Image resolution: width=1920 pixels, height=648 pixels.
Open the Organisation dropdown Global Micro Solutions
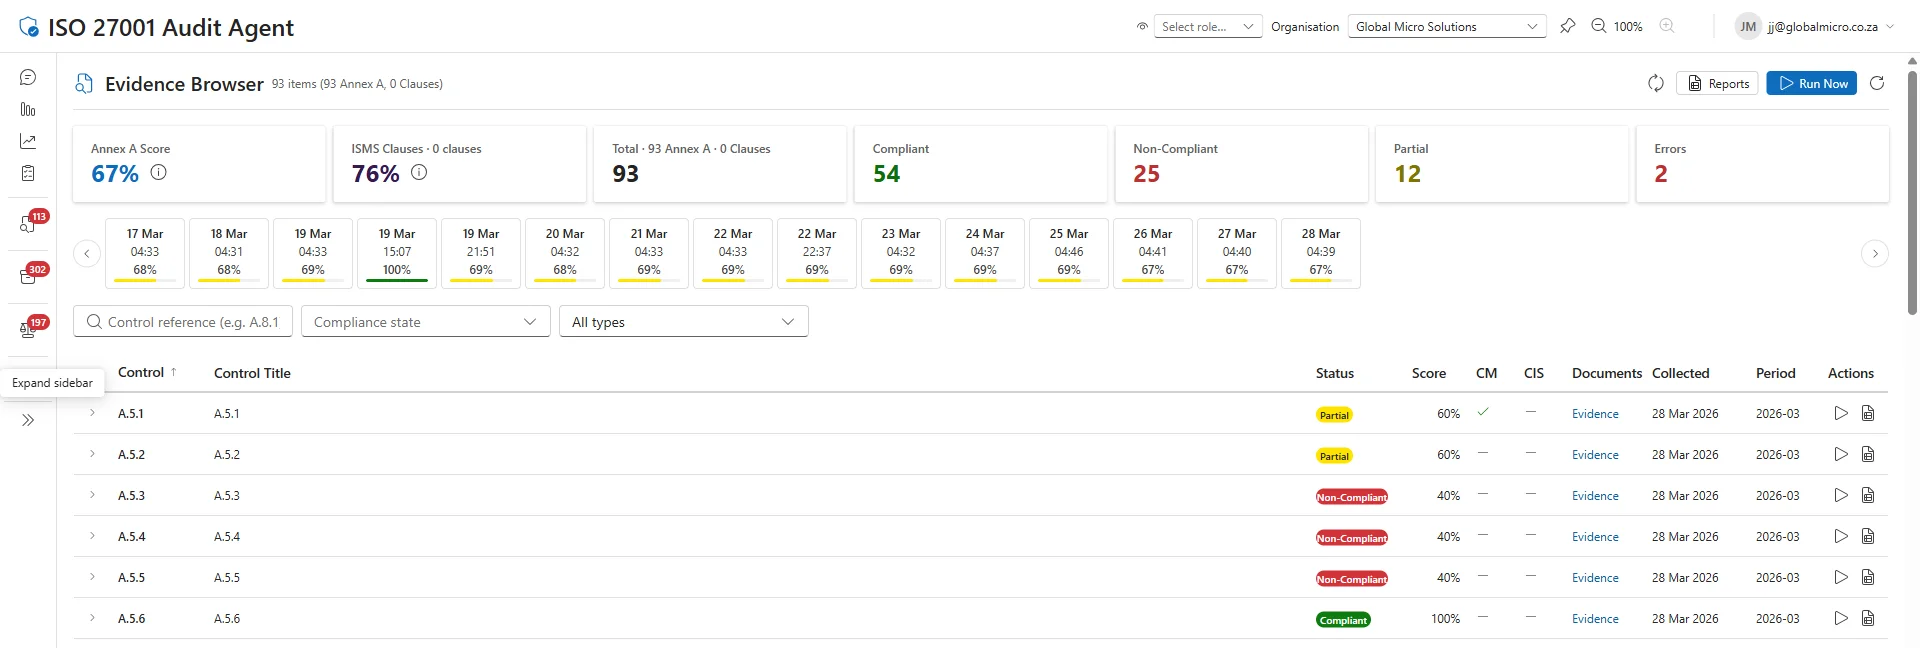point(1447,27)
